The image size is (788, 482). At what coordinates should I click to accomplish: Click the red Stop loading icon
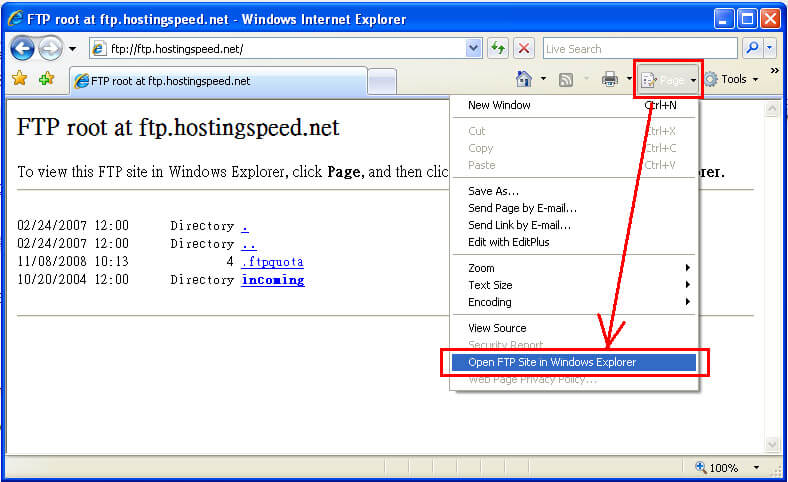[x=524, y=48]
